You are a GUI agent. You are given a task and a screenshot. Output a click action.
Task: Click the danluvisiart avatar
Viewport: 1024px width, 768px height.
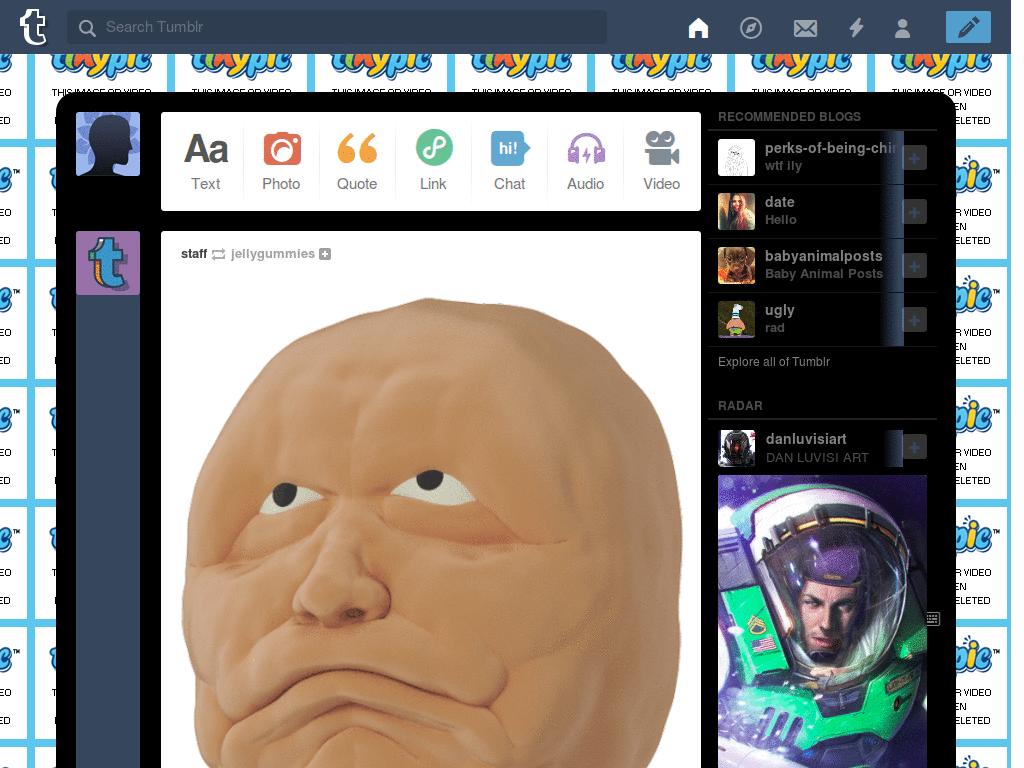(737, 448)
